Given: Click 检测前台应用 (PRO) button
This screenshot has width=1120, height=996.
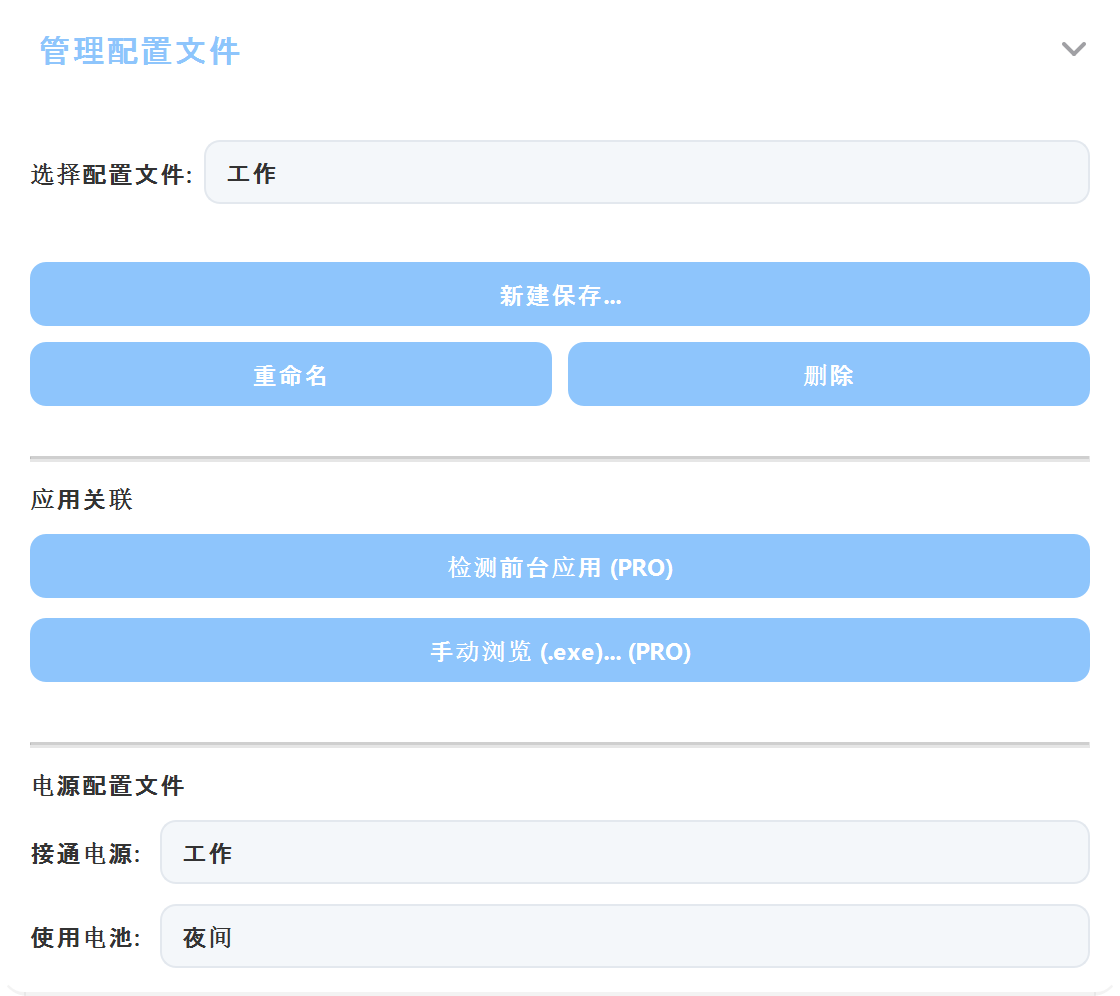Looking at the screenshot, I should pos(559,567).
